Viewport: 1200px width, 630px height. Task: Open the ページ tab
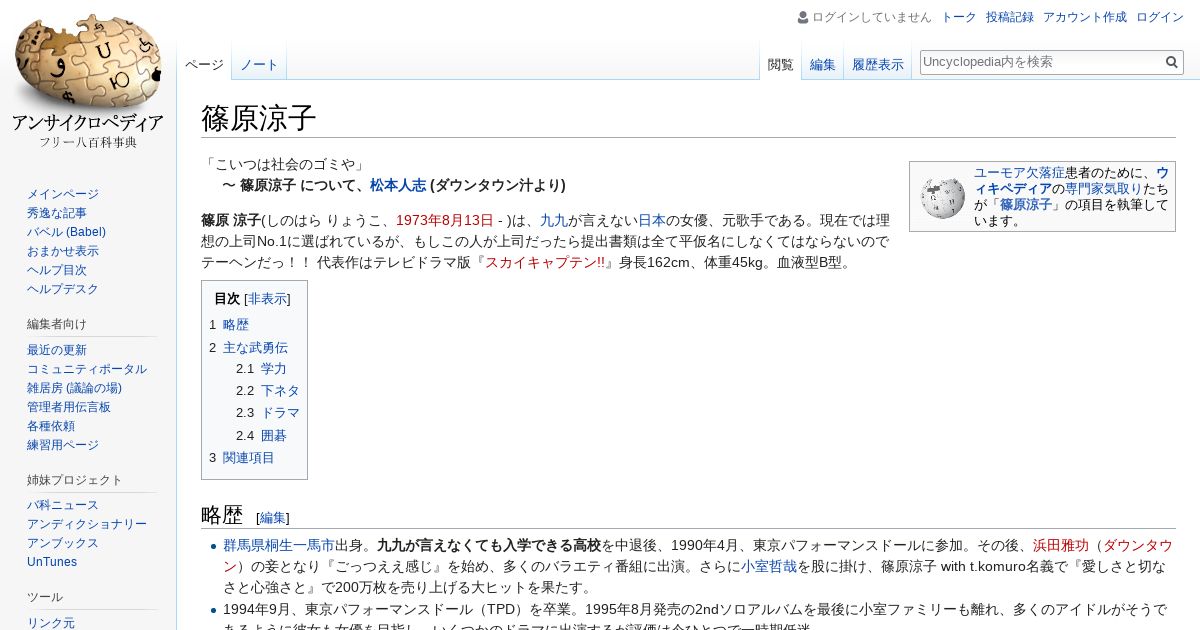point(204,65)
